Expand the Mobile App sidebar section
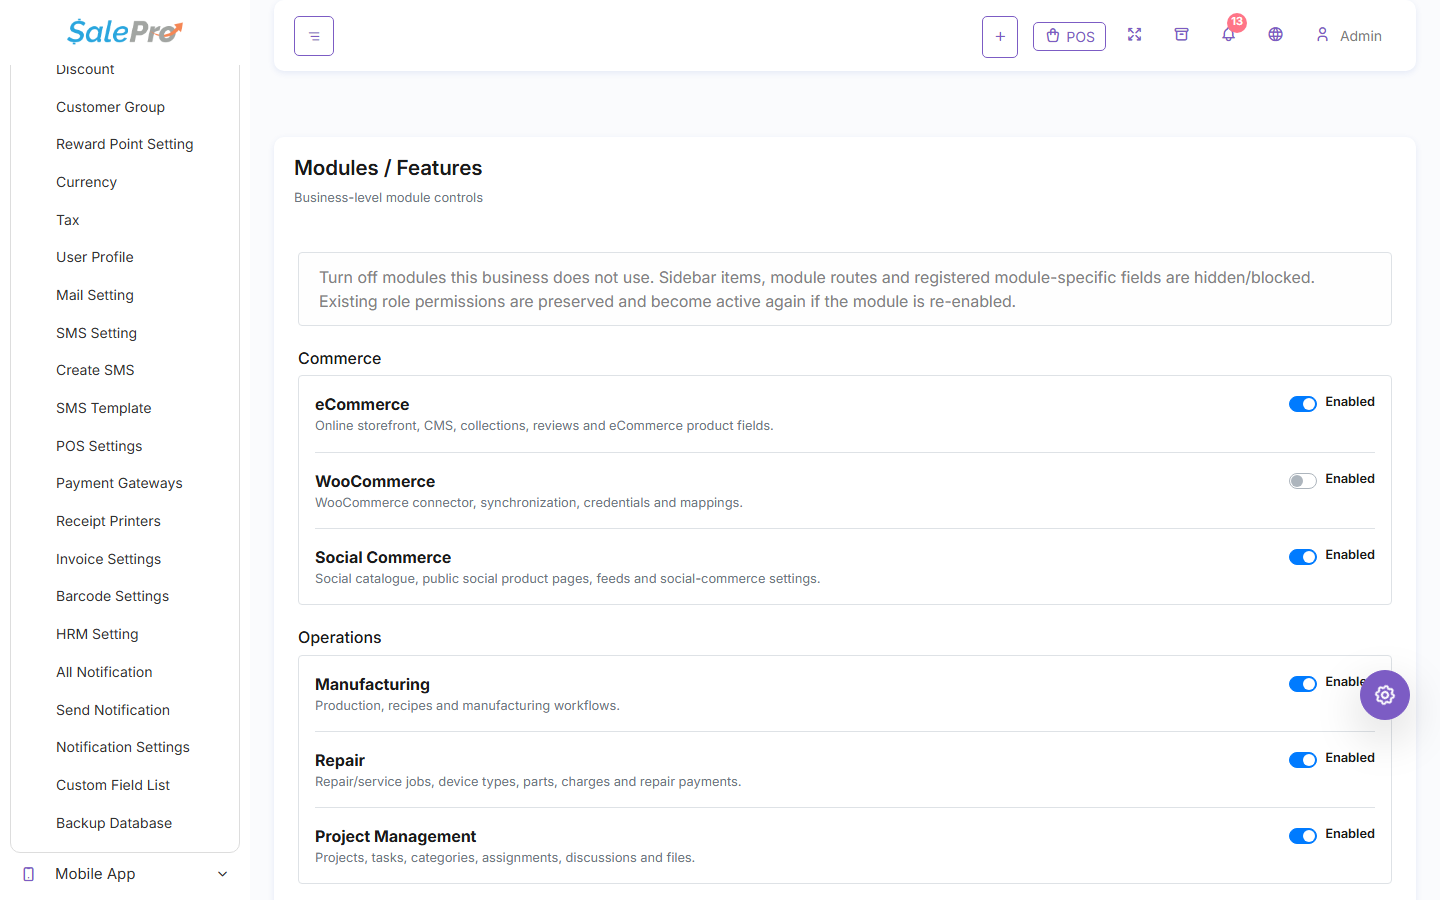The width and height of the screenshot is (1440, 900). point(125,874)
